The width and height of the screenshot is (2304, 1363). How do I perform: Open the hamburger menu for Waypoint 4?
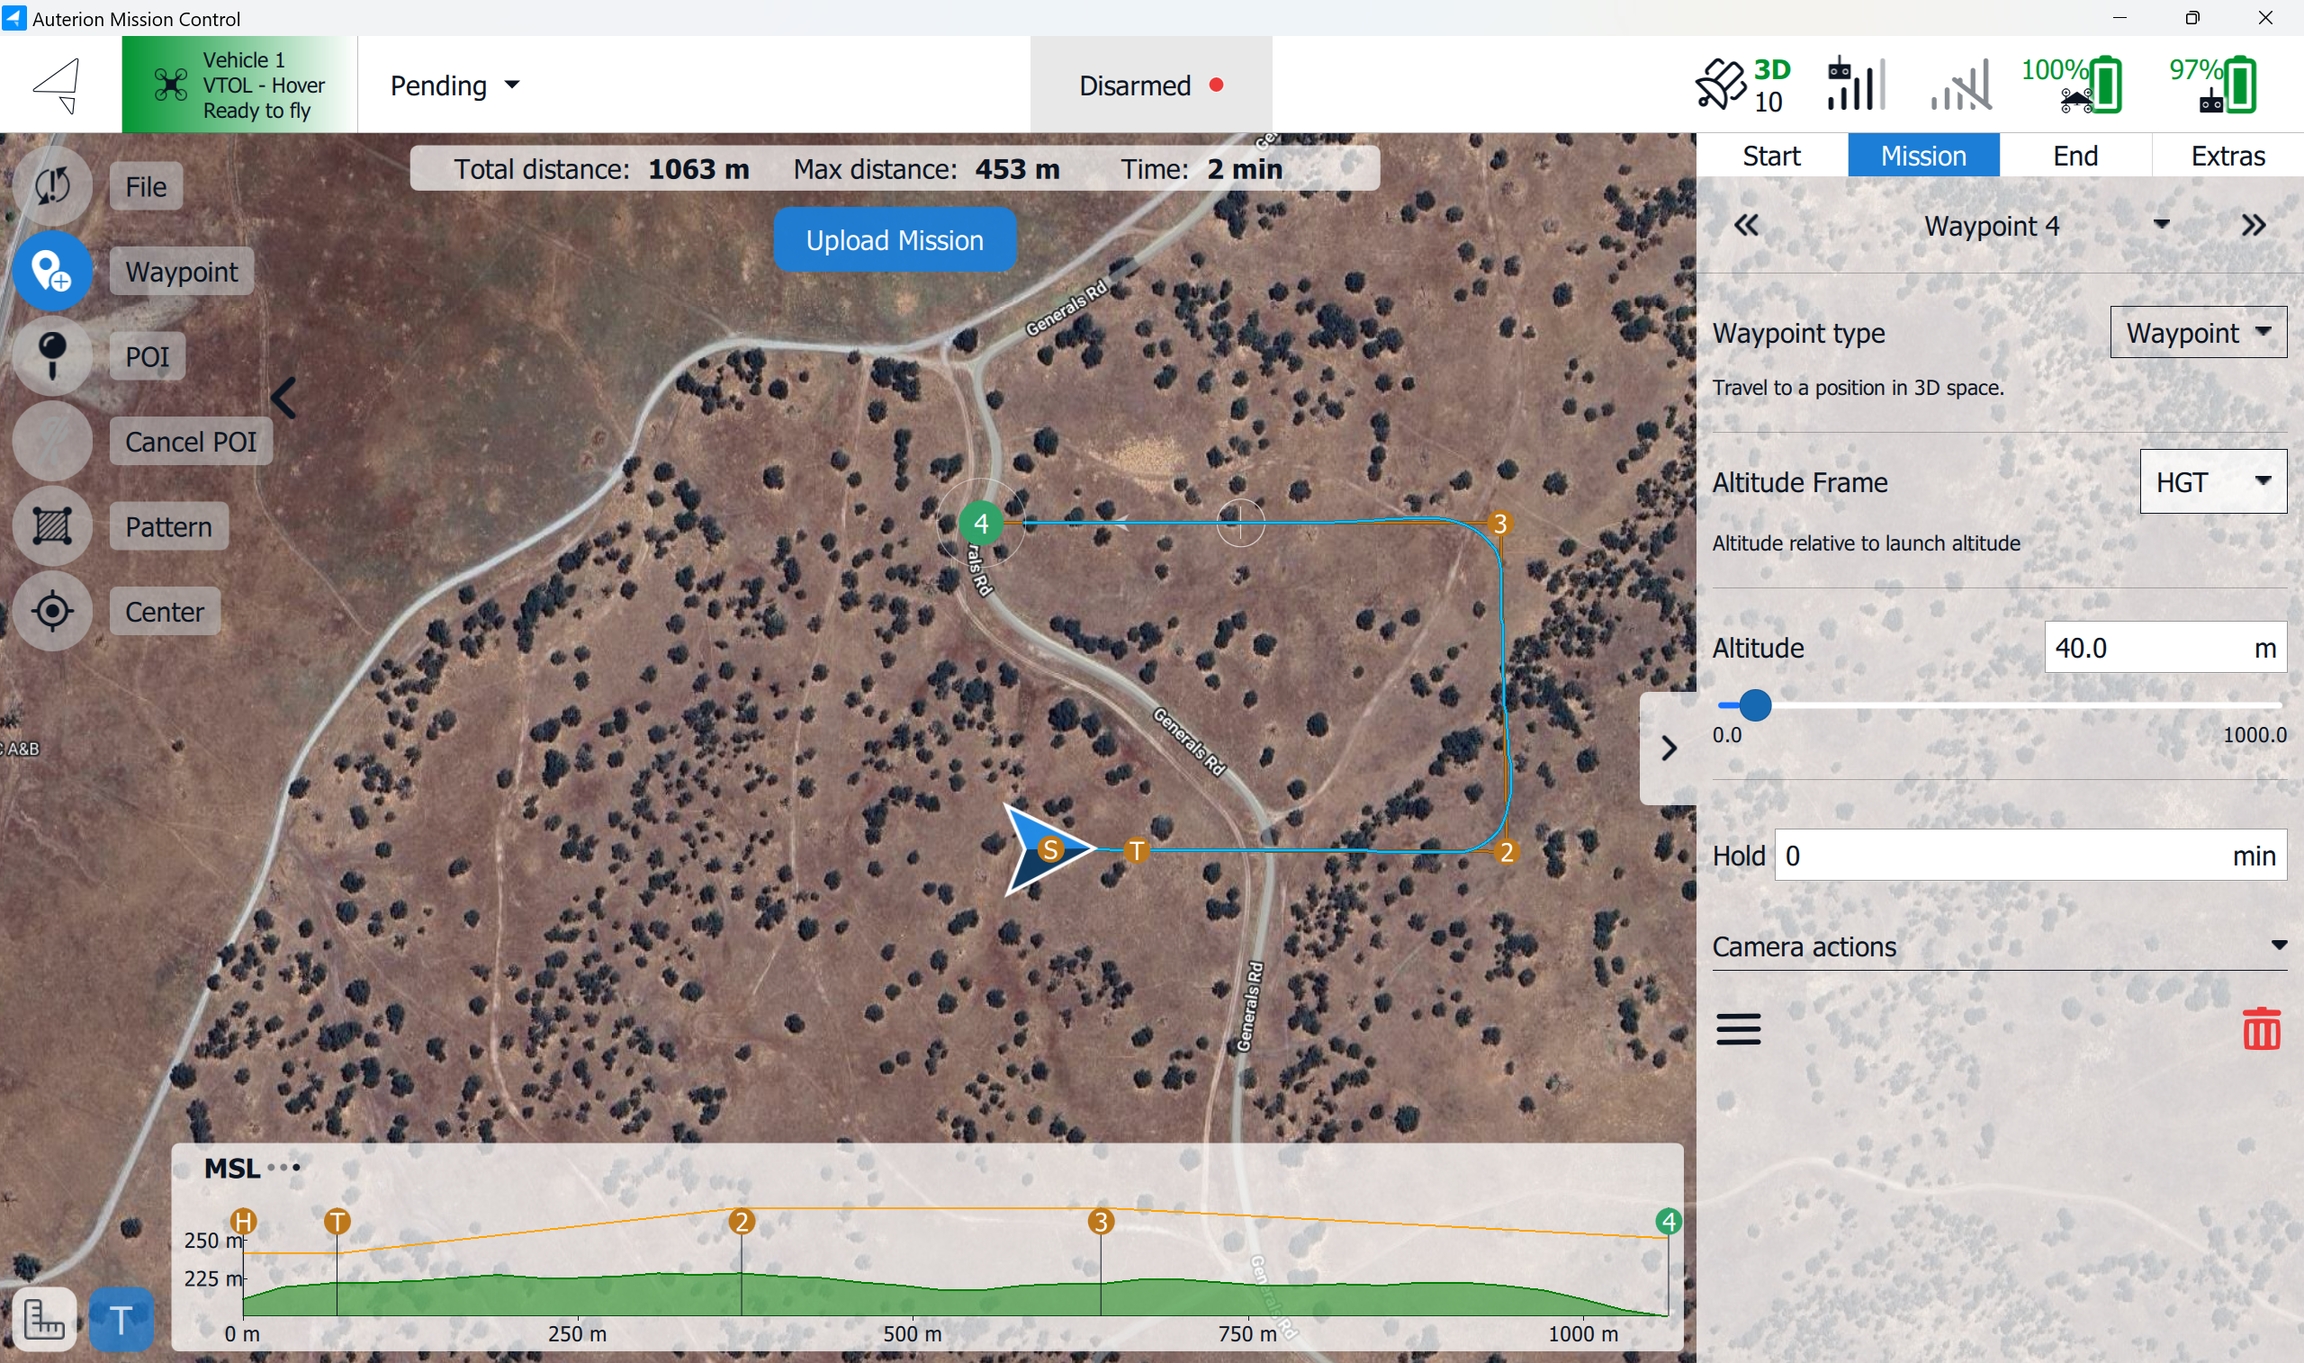point(1738,1028)
